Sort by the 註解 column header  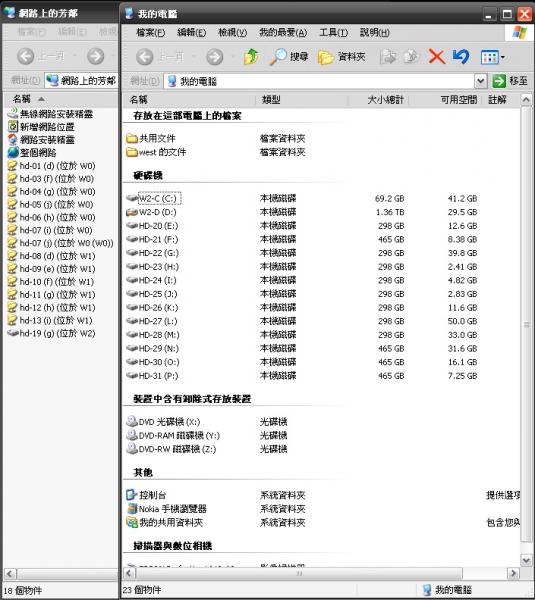click(x=501, y=100)
